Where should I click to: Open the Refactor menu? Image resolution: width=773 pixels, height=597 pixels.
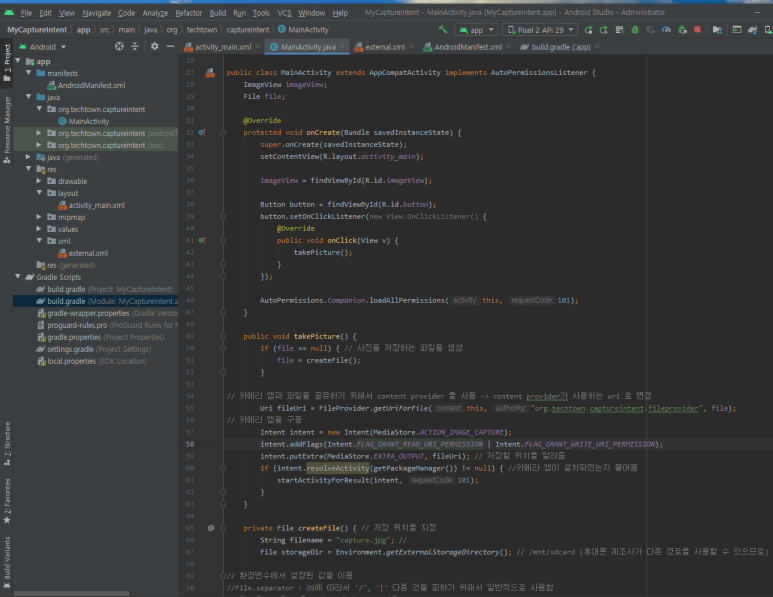(188, 13)
